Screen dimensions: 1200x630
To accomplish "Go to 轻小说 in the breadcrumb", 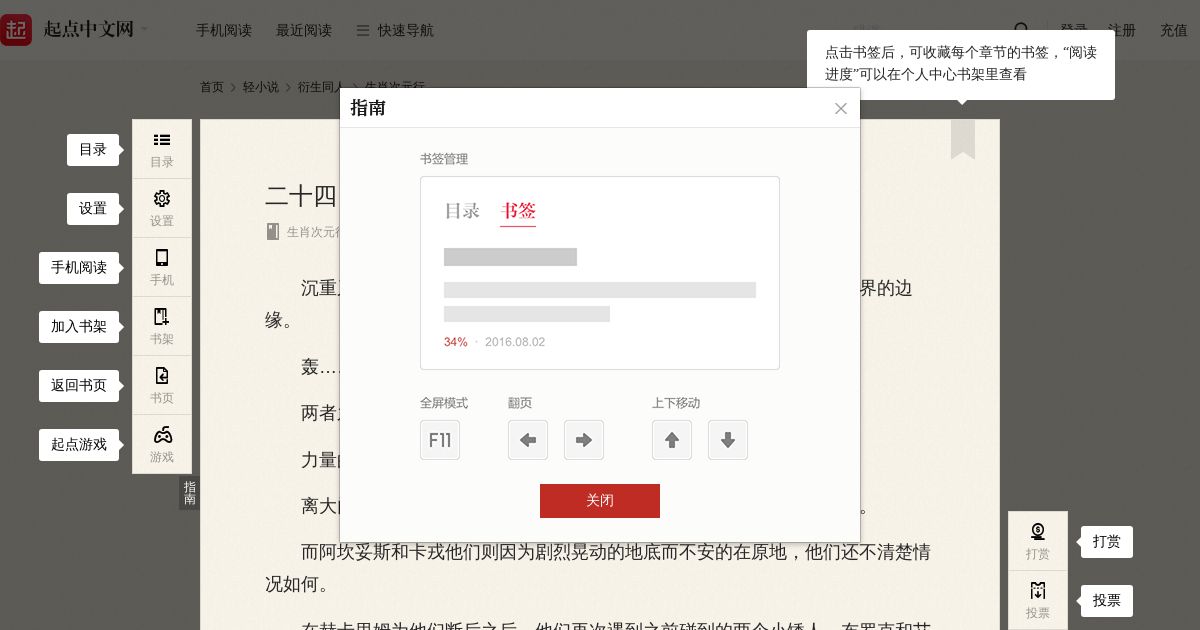I will (261, 87).
